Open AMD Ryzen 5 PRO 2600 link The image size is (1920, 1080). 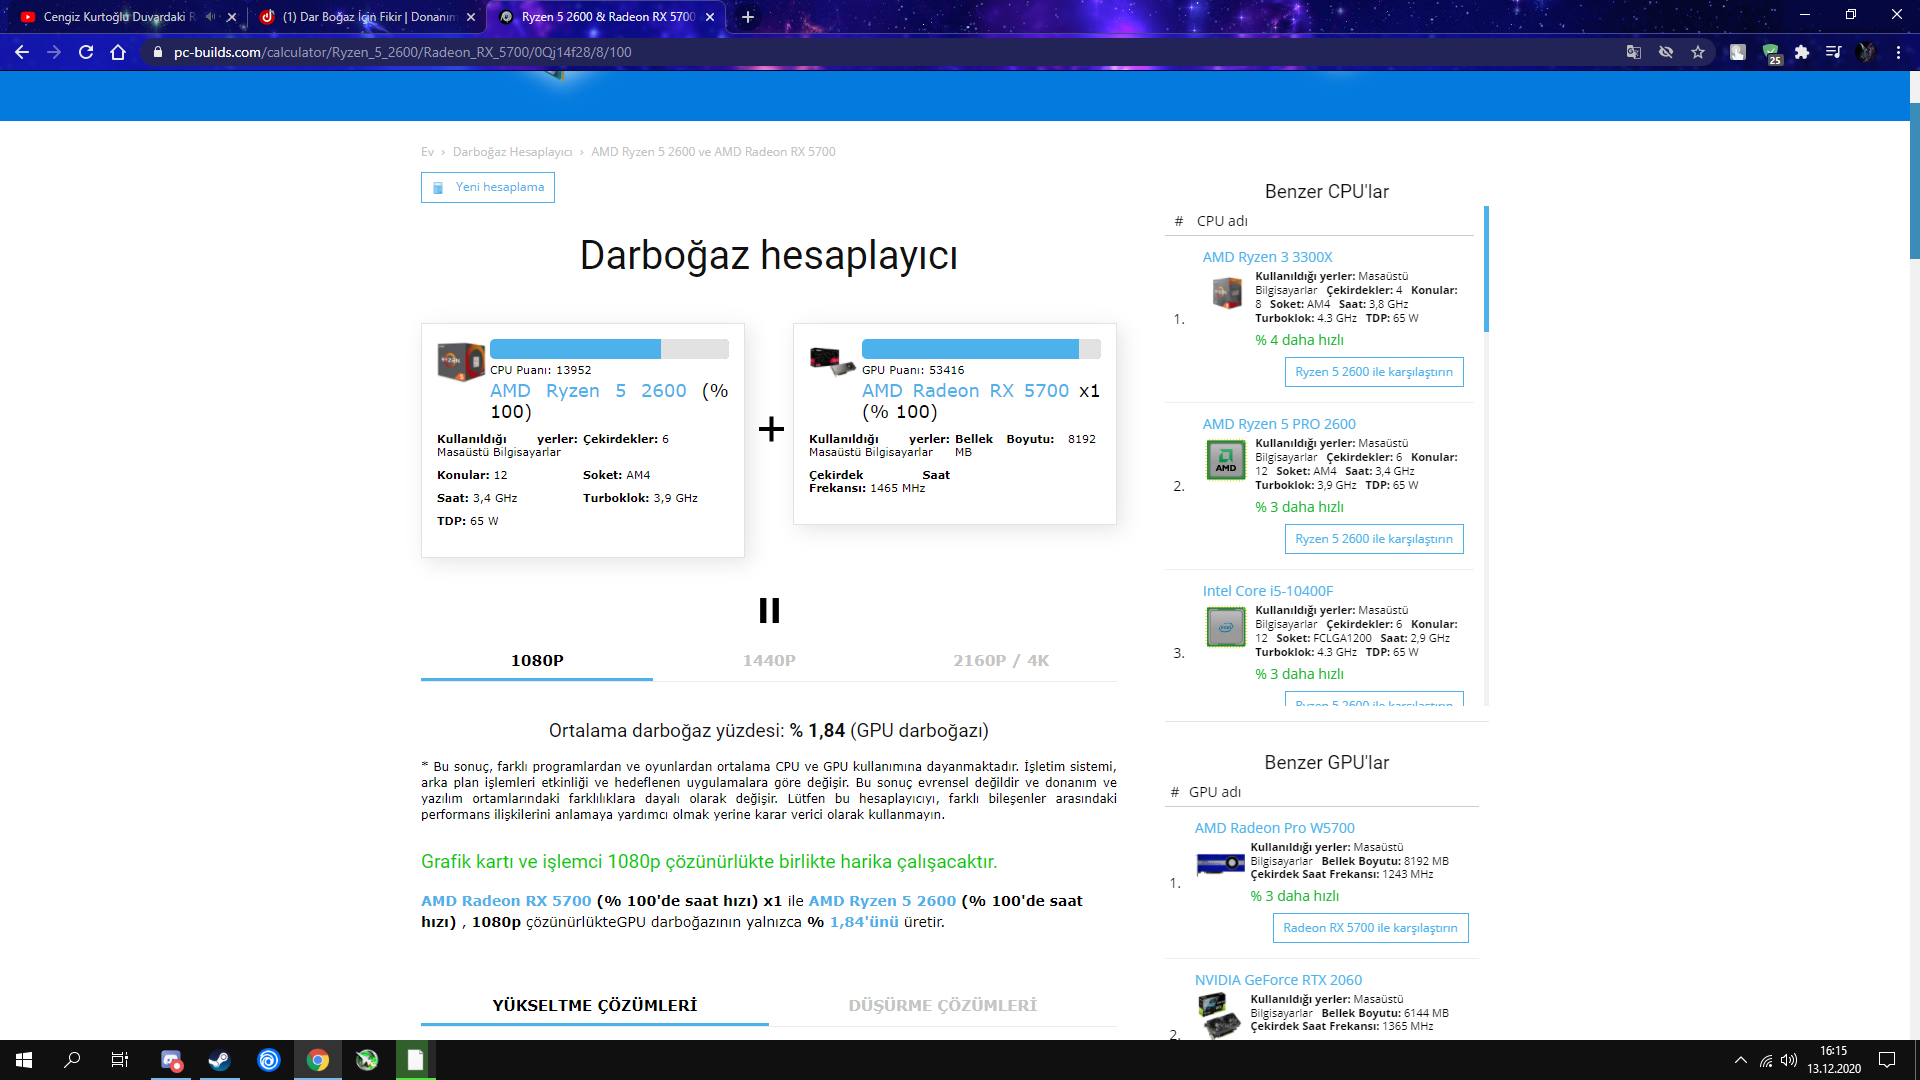(x=1279, y=424)
